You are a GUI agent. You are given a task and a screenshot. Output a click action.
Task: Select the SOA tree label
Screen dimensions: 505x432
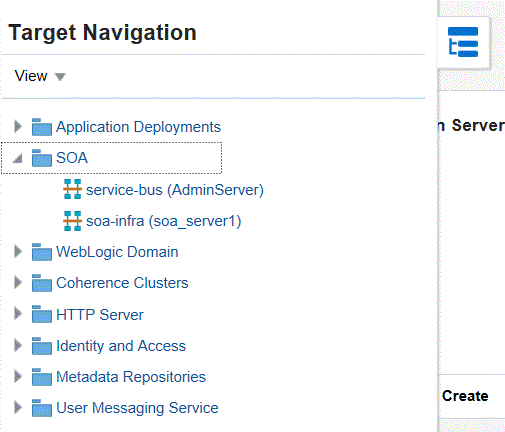point(72,158)
